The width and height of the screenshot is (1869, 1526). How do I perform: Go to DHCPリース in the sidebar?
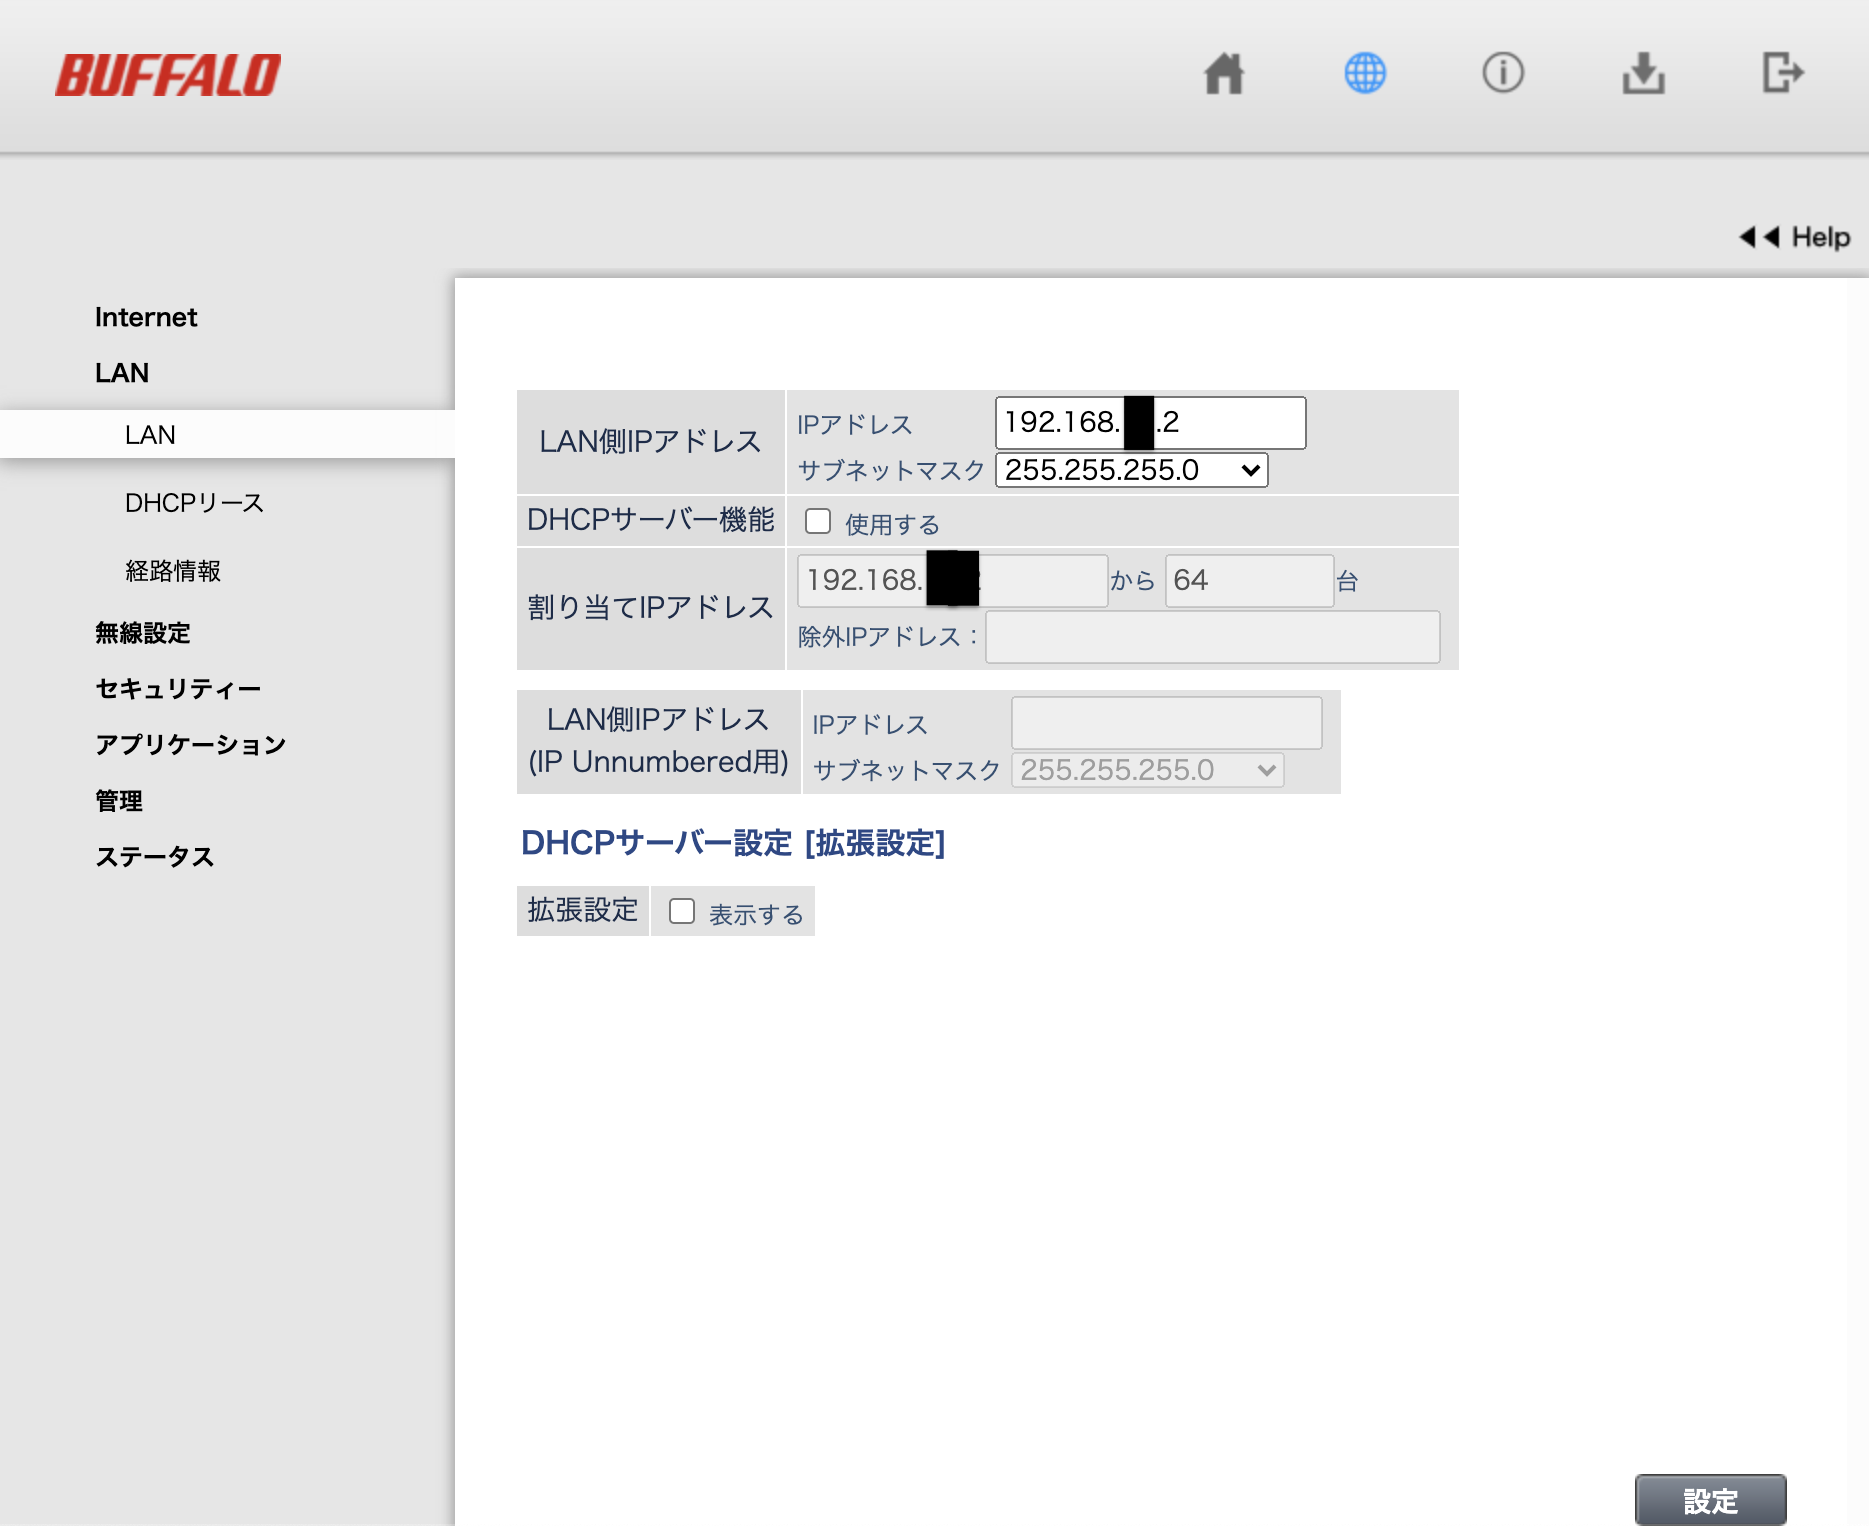click(x=193, y=503)
